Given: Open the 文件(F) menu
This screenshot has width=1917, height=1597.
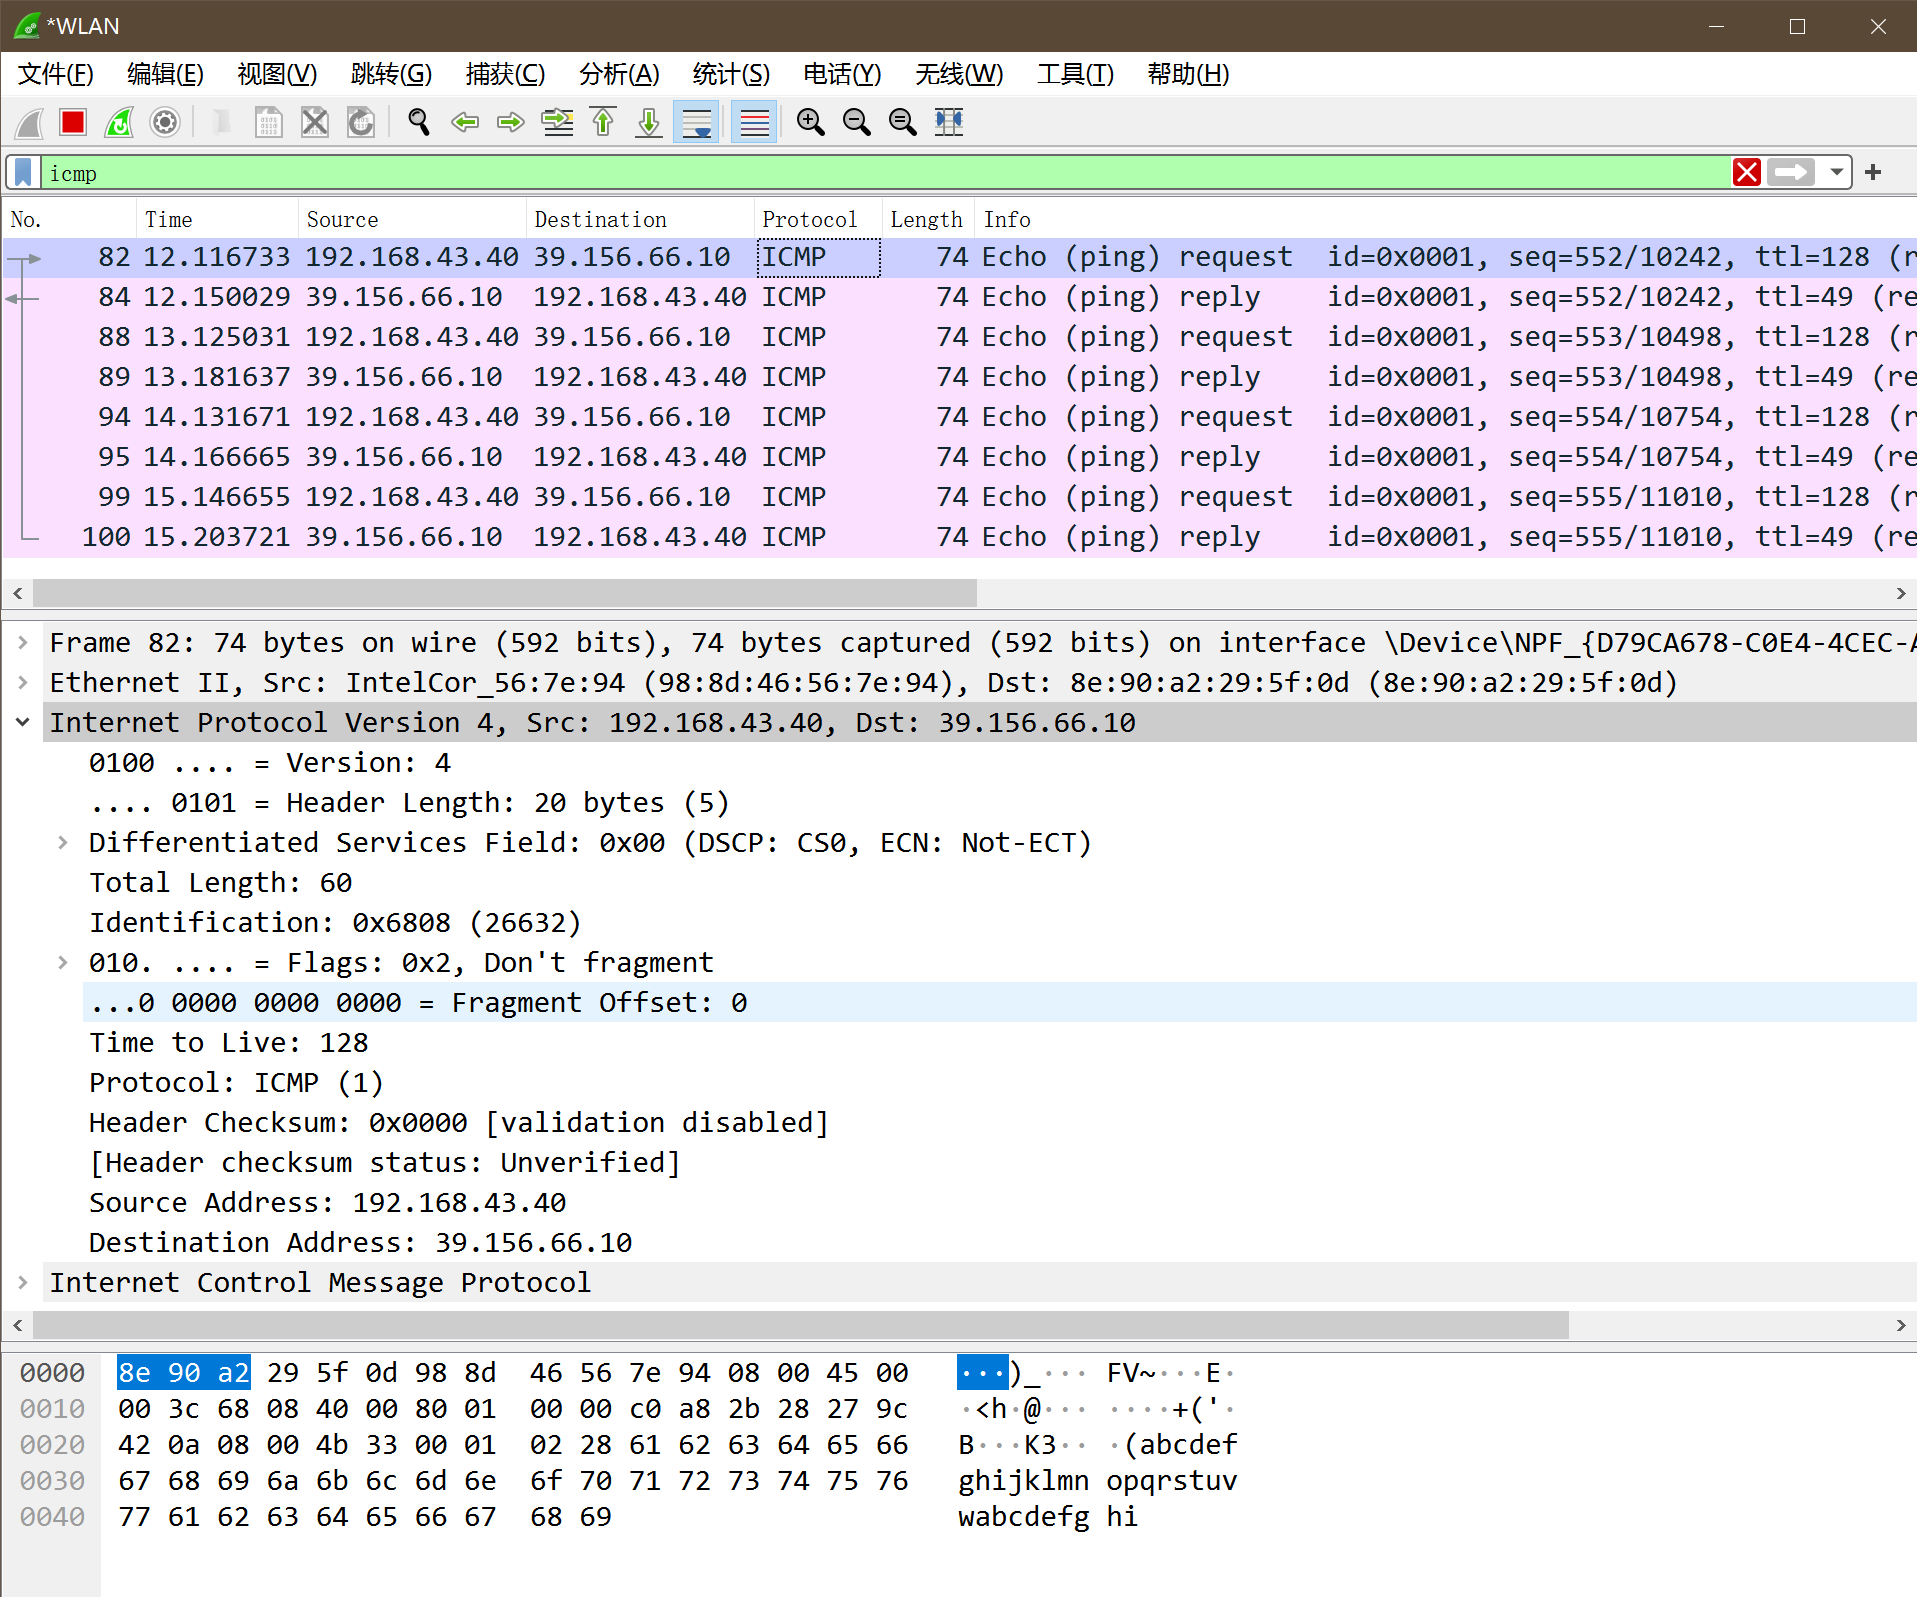Looking at the screenshot, I should tap(56, 74).
